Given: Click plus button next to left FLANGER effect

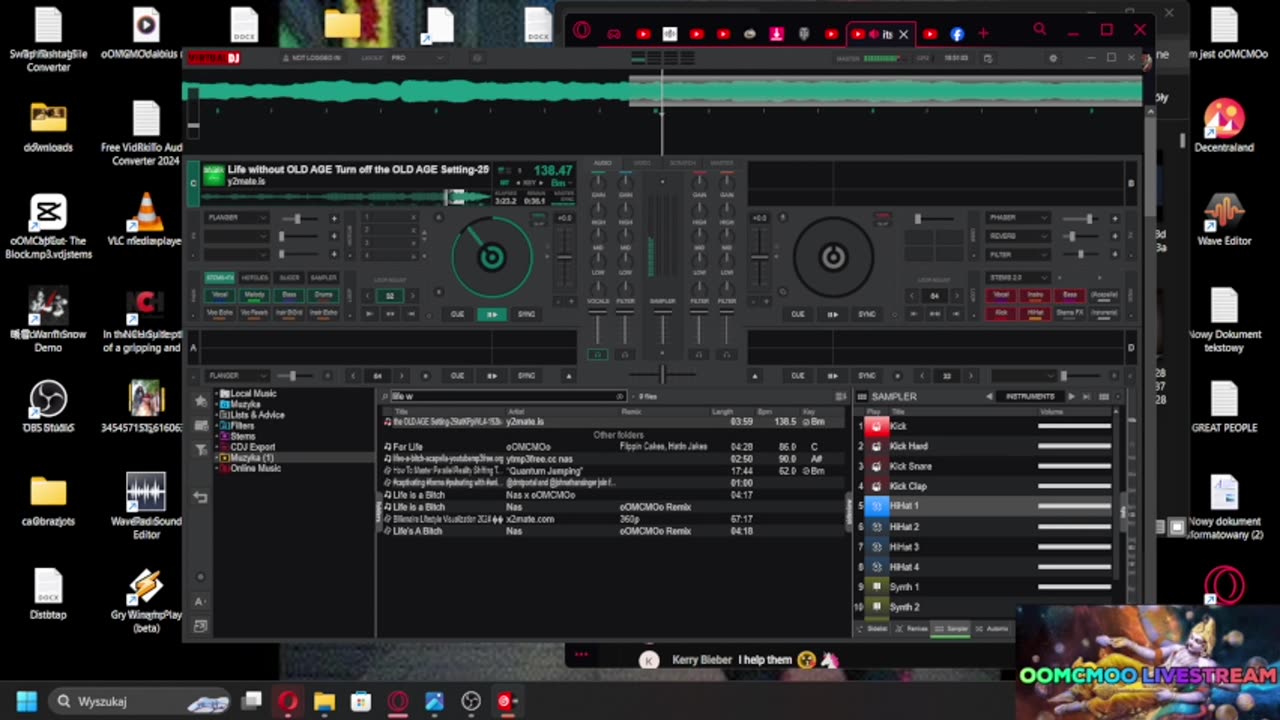Looking at the screenshot, I should click(x=334, y=218).
